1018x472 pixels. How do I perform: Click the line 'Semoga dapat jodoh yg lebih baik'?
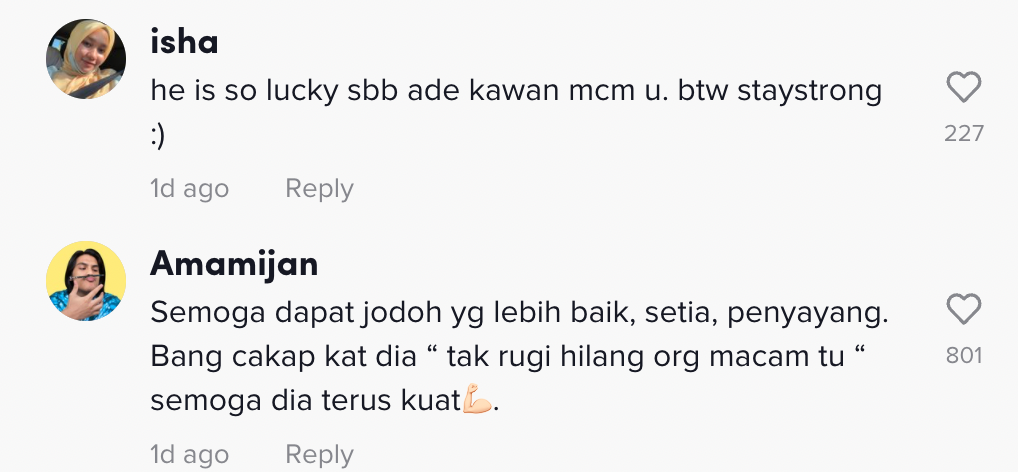click(x=519, y=314)
